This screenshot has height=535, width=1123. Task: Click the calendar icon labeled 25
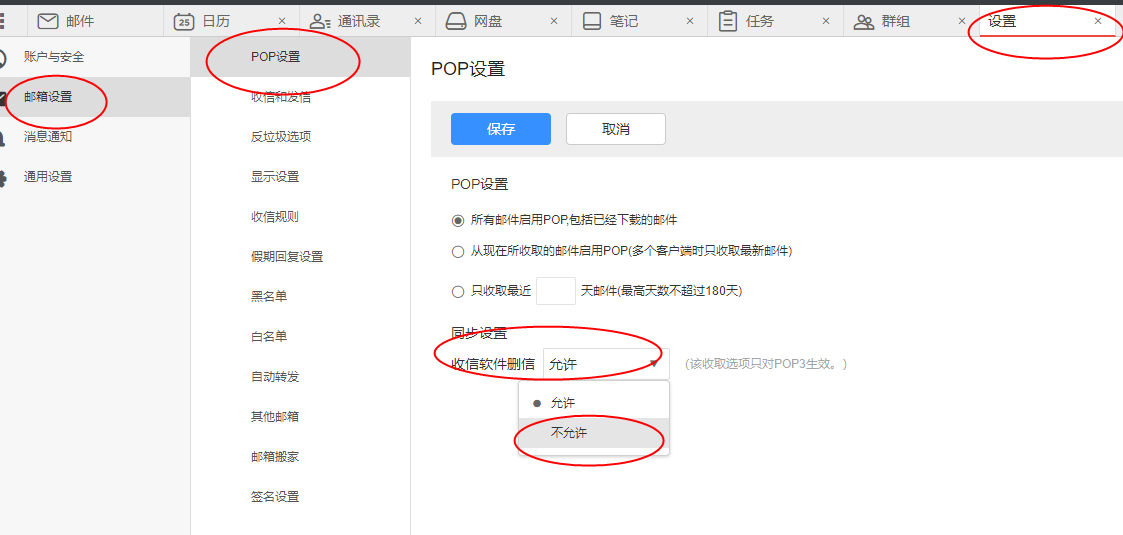pyautogui.click(x=184, y=21)
